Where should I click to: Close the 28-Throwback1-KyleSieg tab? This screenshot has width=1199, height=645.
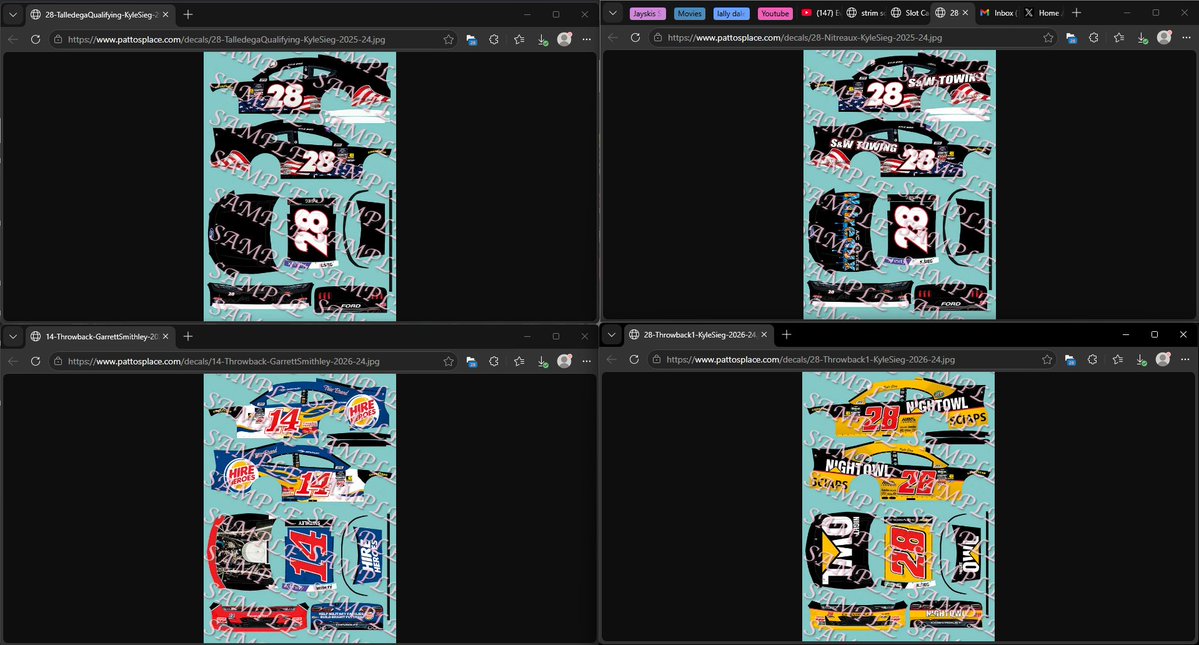pyautogui.click(x=764, y=335)
